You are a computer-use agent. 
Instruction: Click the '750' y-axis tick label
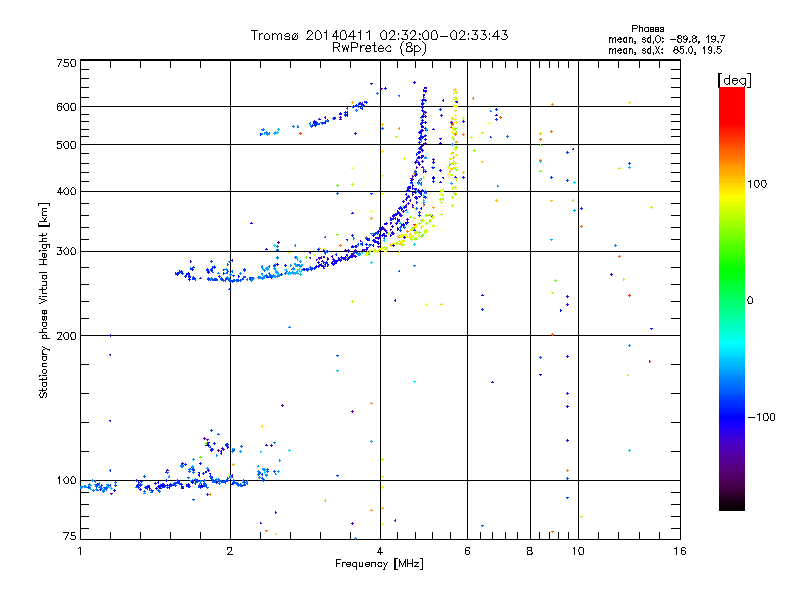66,63
